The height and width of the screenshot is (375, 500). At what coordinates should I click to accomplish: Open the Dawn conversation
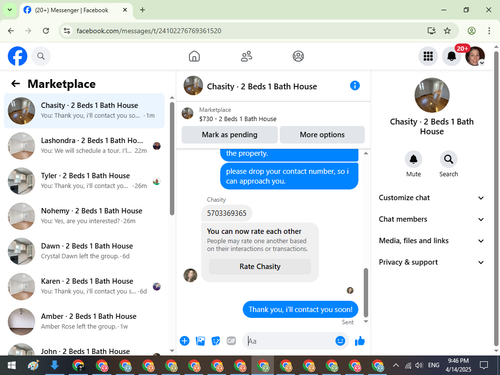[x=84, y=251]
